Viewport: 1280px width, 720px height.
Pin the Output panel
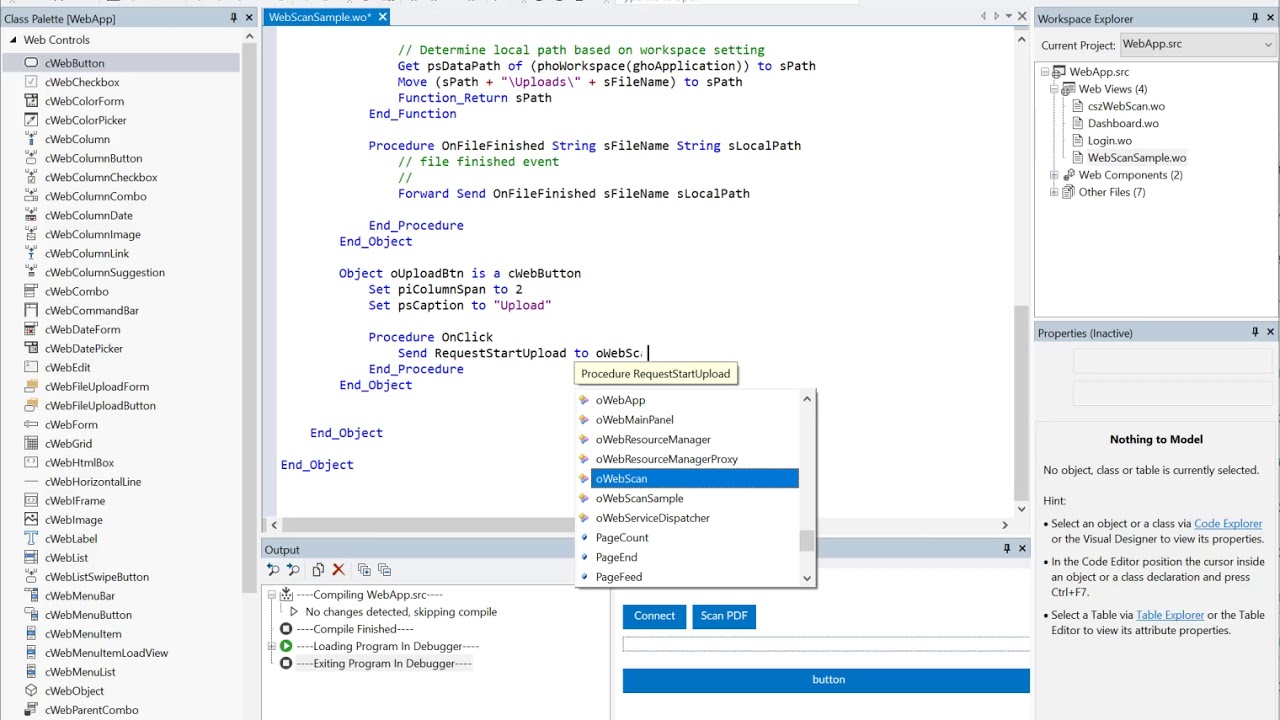point(1007,548)
